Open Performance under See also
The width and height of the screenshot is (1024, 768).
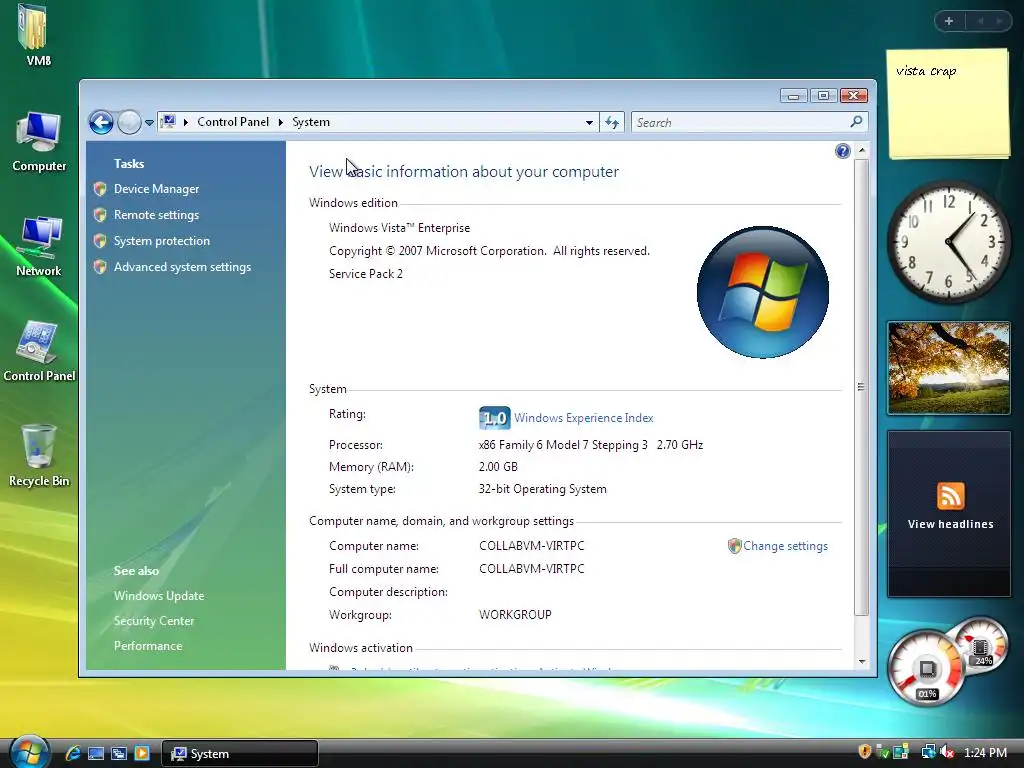(x=148, y=645)
